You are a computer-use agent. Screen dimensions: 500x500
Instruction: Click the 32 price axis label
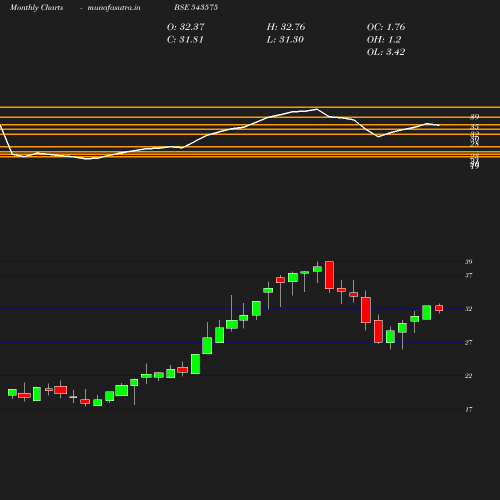pos(469,309)
